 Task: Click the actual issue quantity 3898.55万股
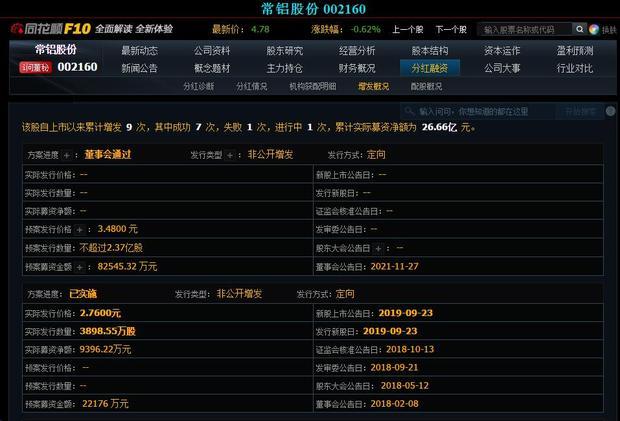pos(108,331)
